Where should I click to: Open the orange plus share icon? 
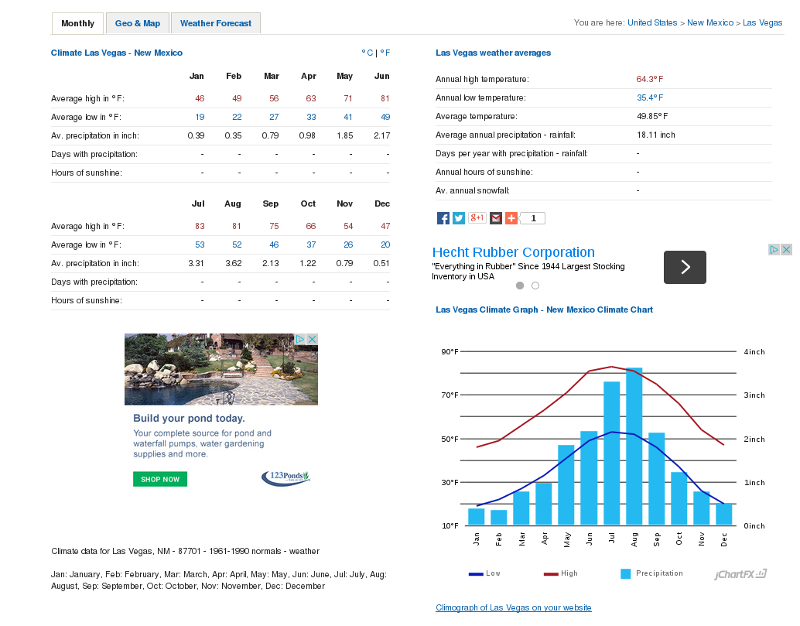click(511, 218)
